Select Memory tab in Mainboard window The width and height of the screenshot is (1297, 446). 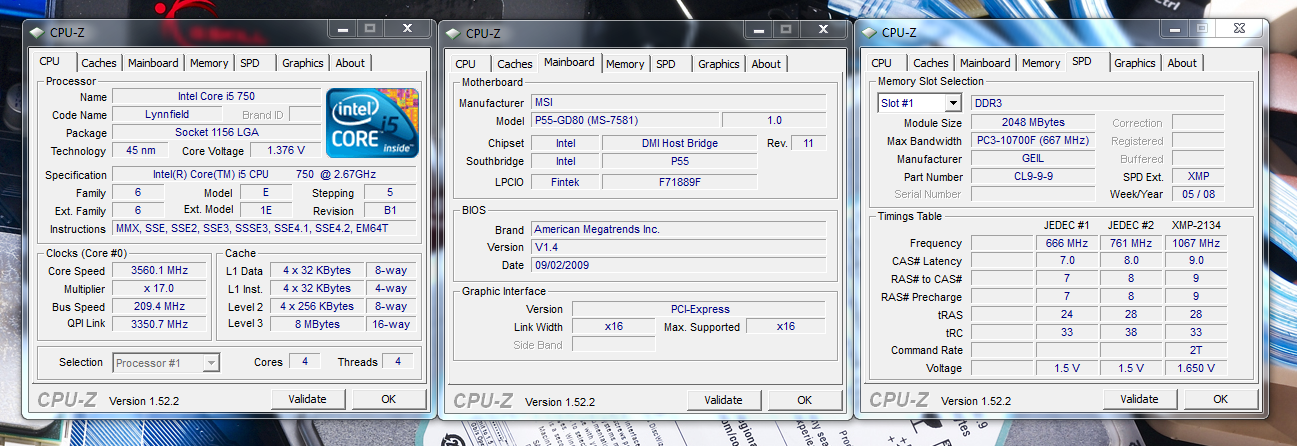(625, 64)
